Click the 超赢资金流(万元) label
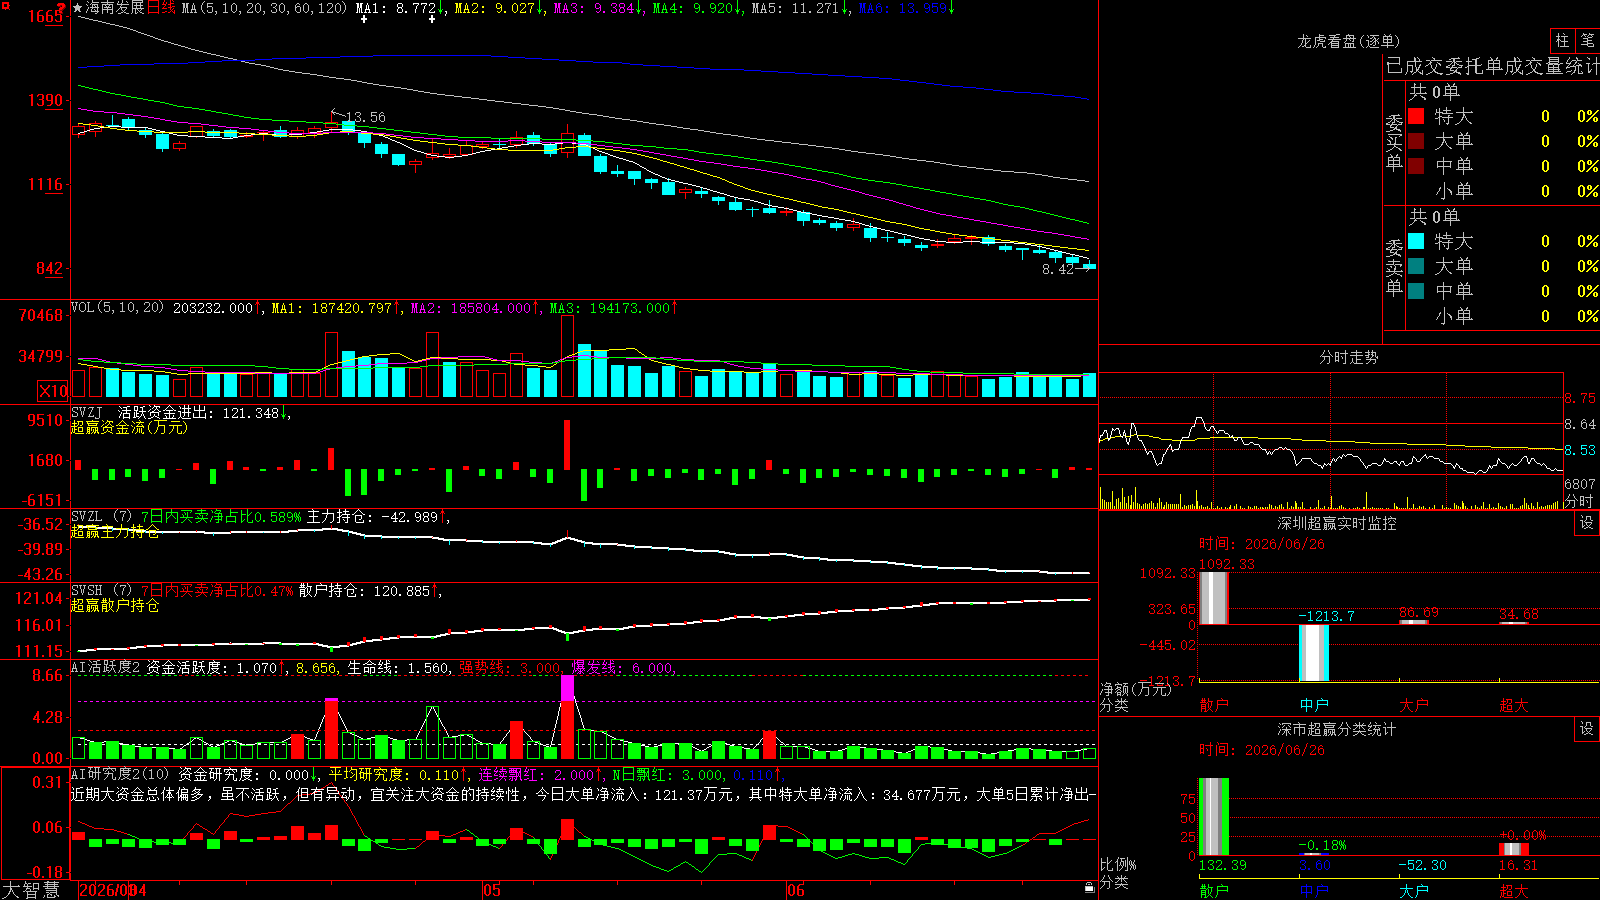The width and height of the screenshot is (1600, 900). [129, 427]
